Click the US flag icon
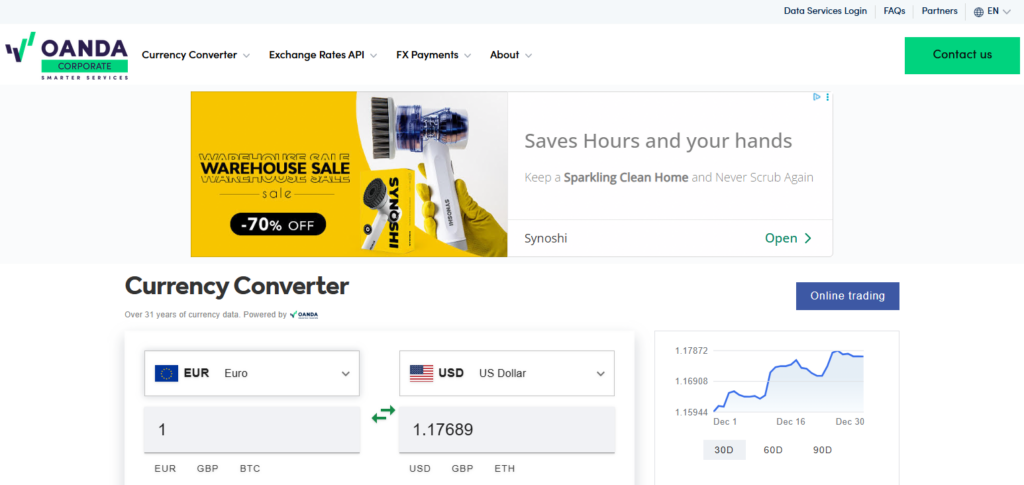This screenshot has height=485, width=1024. click(x=422, y=373)
